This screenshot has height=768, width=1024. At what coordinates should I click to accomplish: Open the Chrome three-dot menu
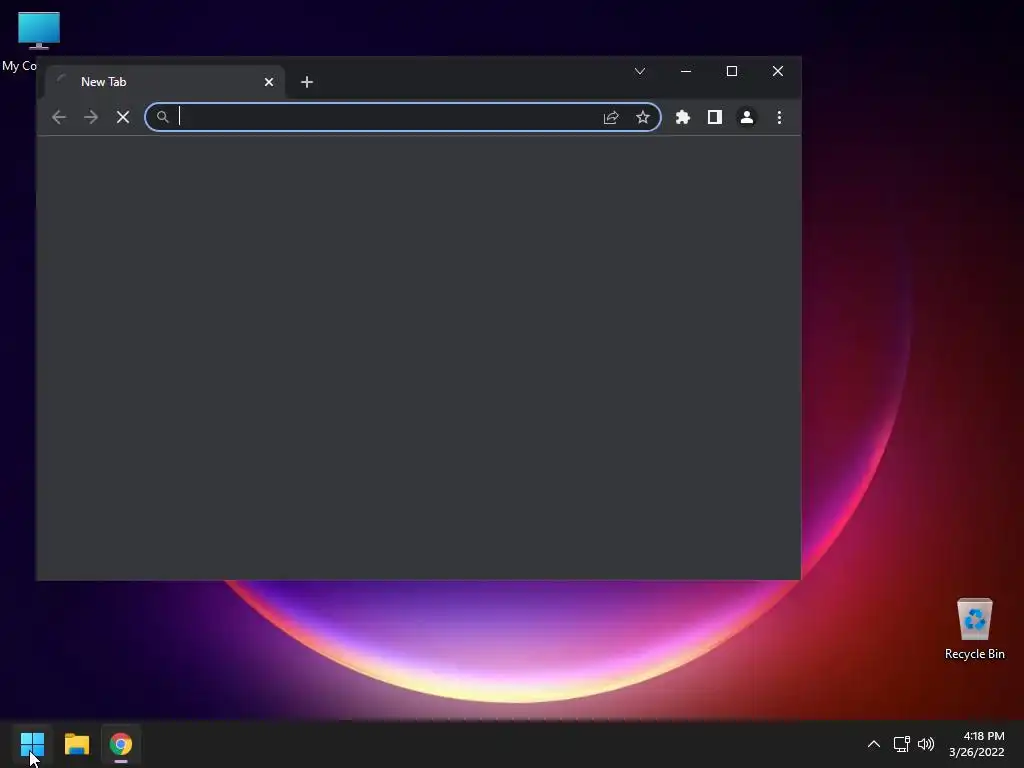click(x=779, y=117)
